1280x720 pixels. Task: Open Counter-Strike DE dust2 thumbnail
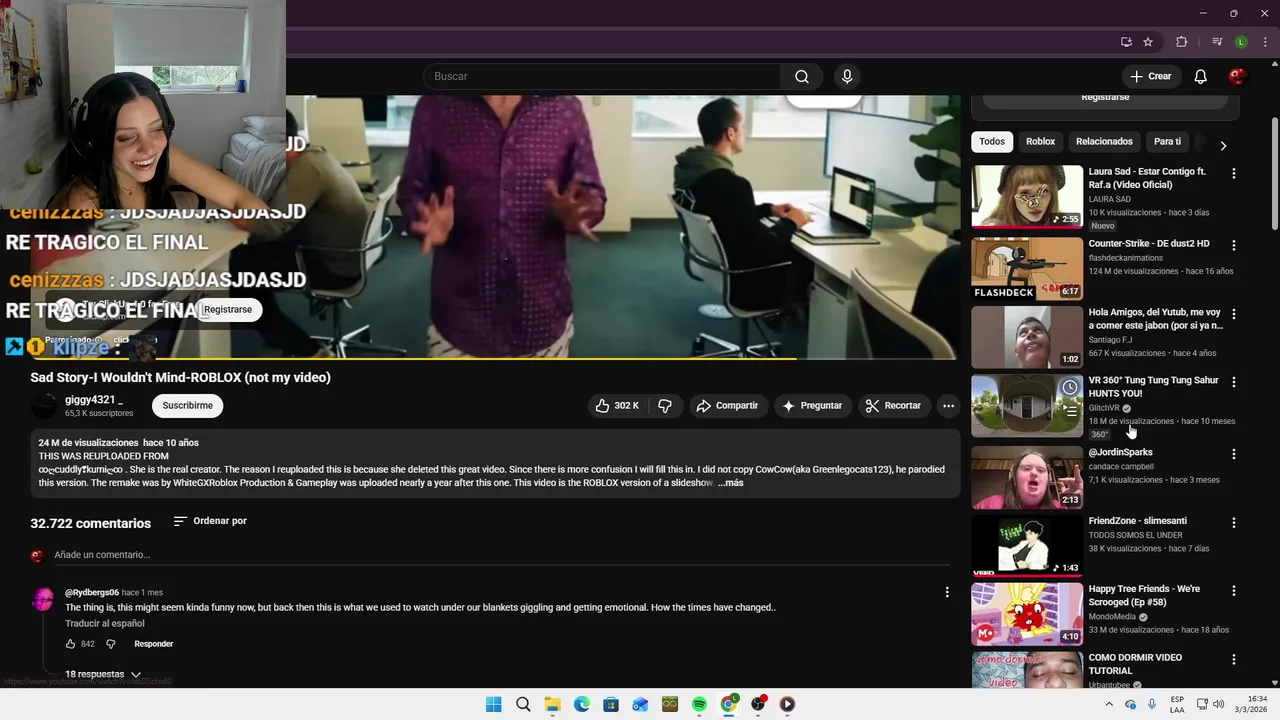1027,268
